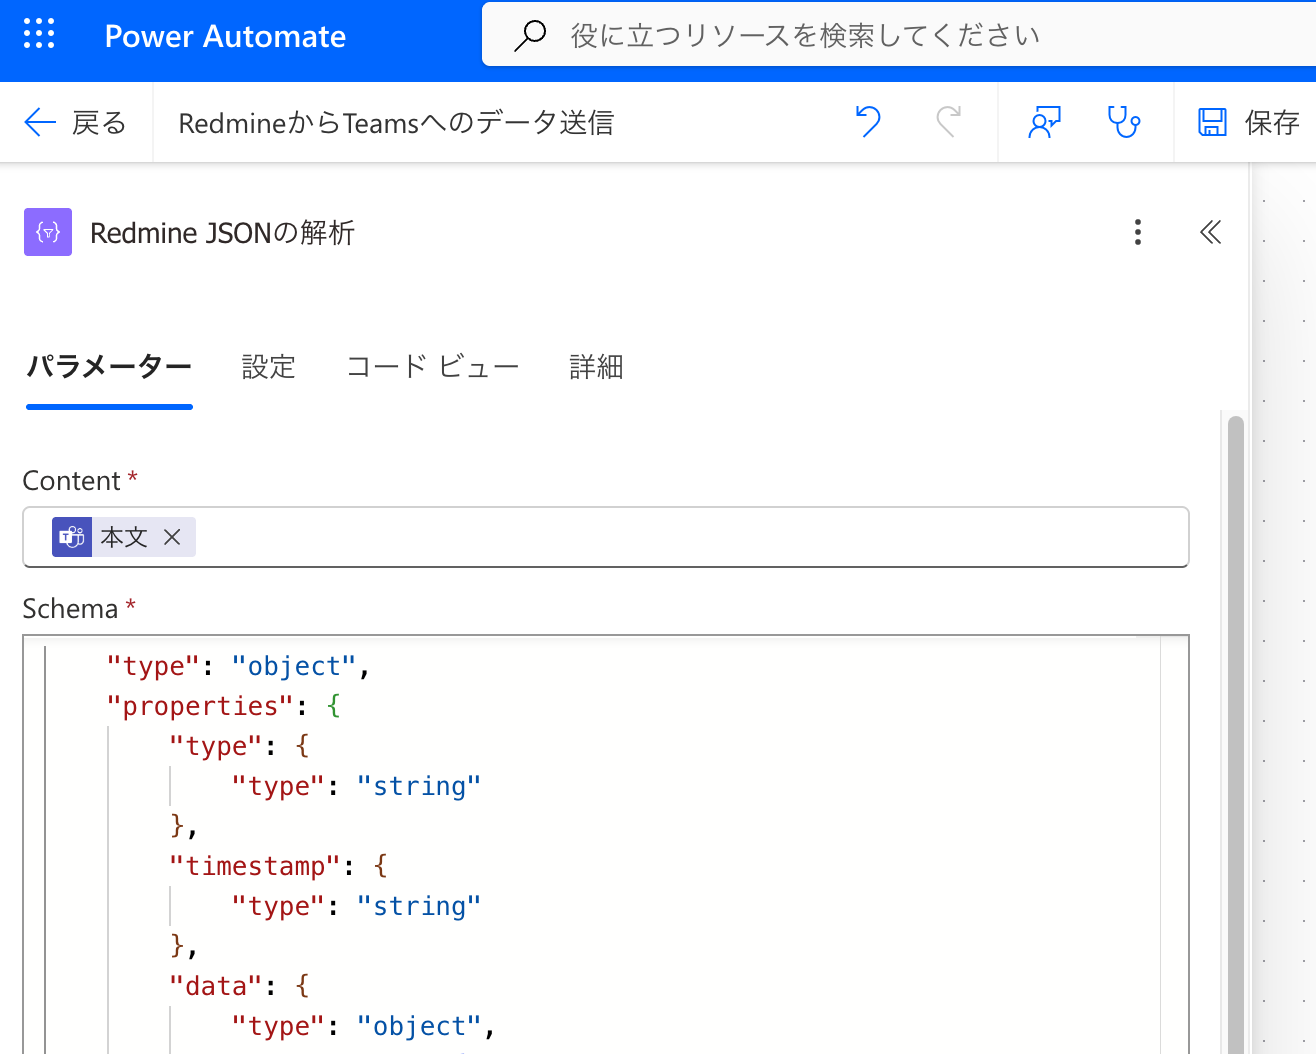Screen dimensions: 1316x1054
Task: Click the Redmine JSONの解析 action title
Action: point(222,233)
